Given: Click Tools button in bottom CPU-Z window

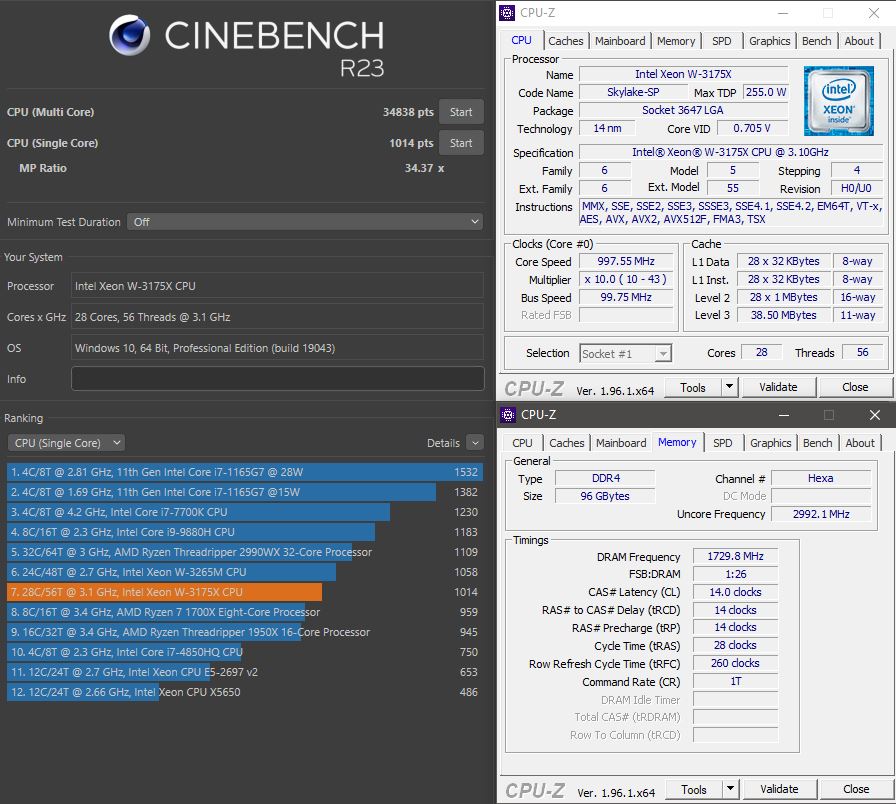Looking at the screenshot, I should [694, 790].
